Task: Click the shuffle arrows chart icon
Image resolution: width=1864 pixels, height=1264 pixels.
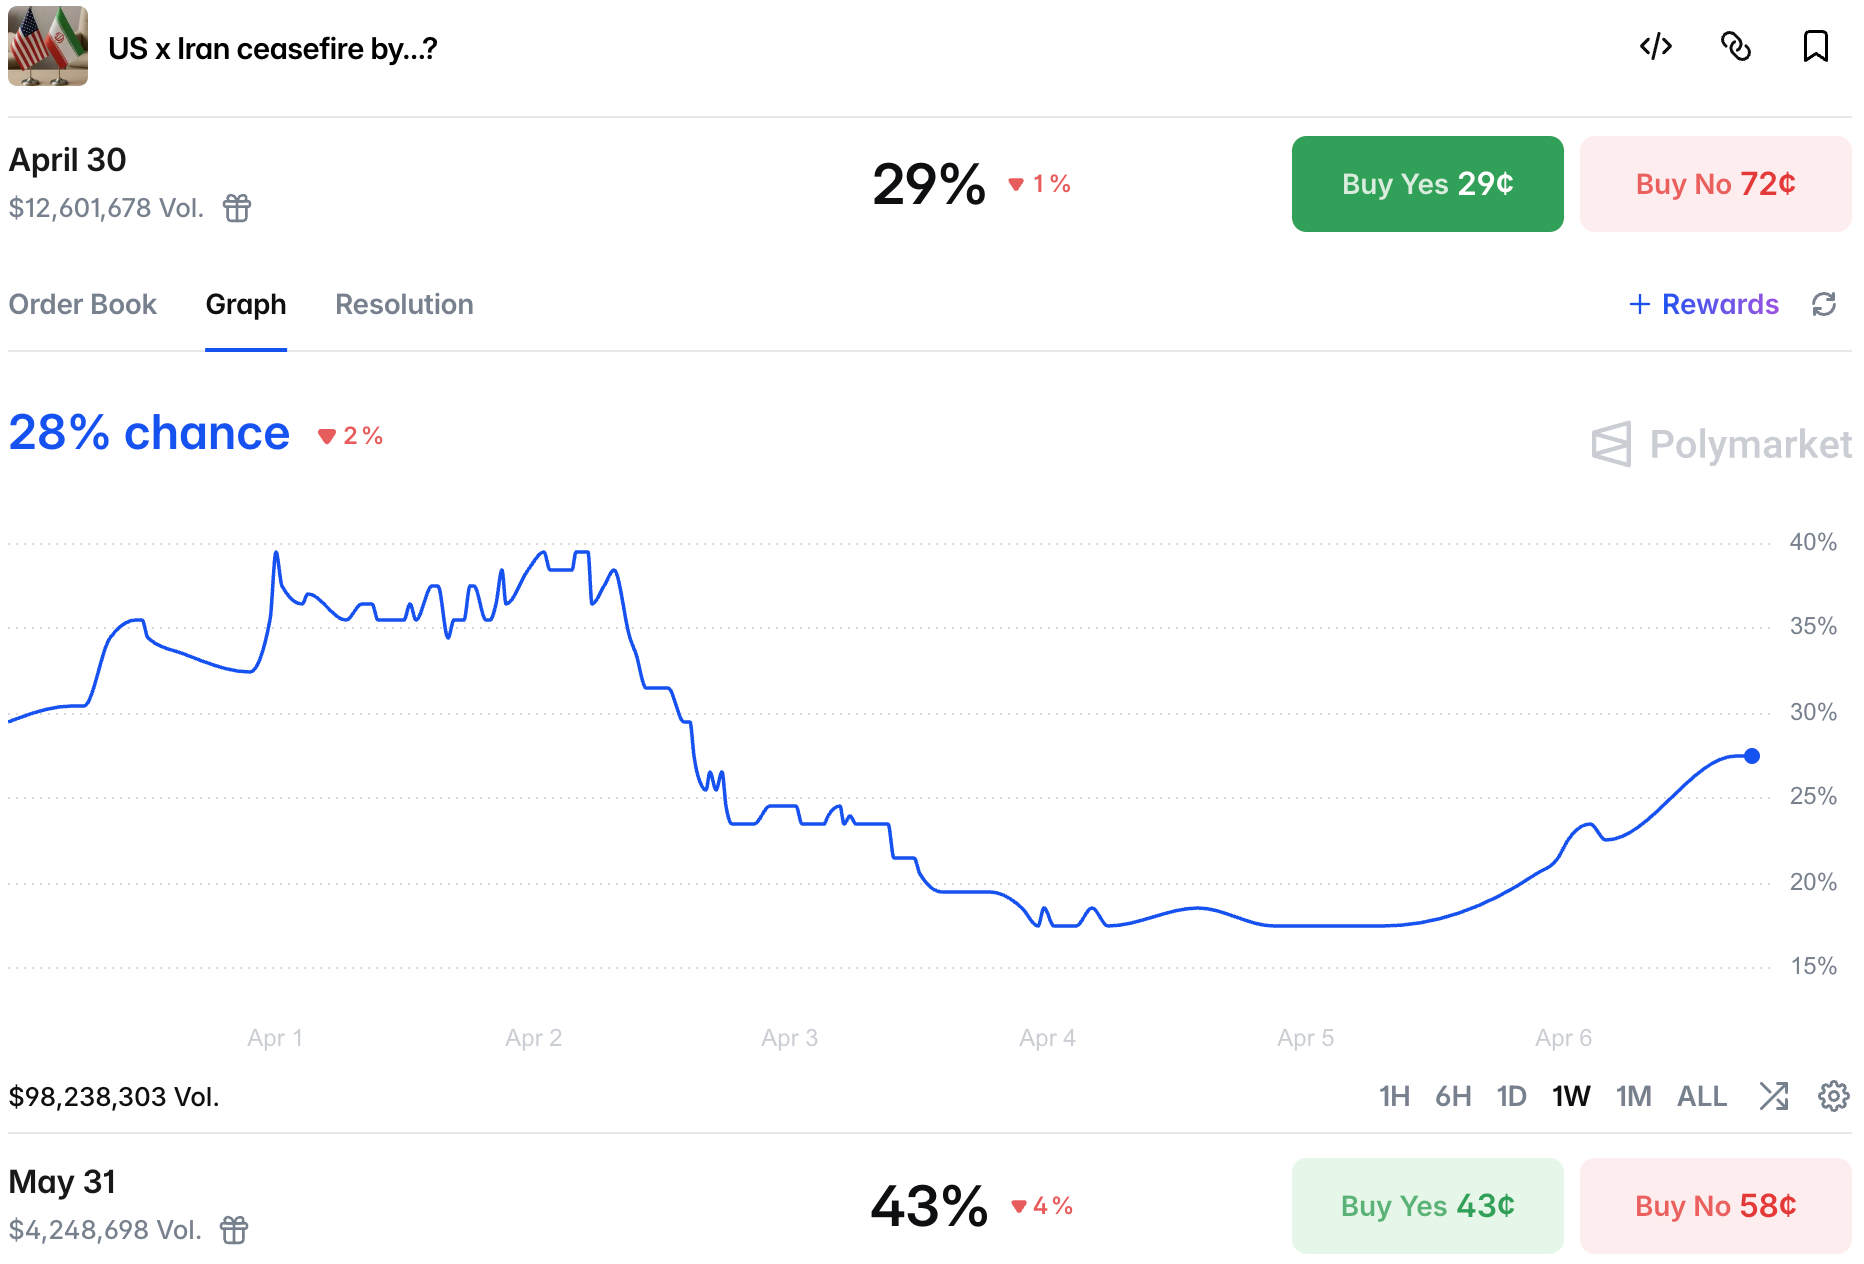Action: tap(1774, 1096)
